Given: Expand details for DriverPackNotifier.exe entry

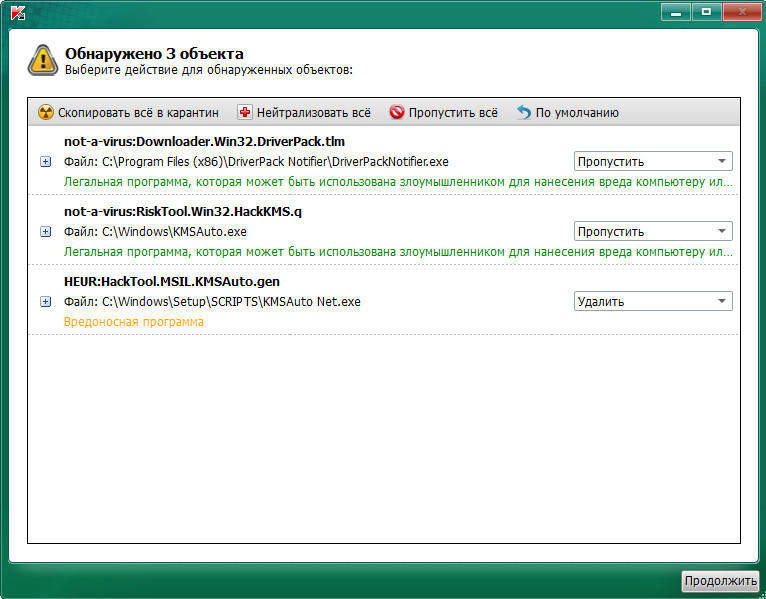Looking at the screenshot, I should 45,162.
